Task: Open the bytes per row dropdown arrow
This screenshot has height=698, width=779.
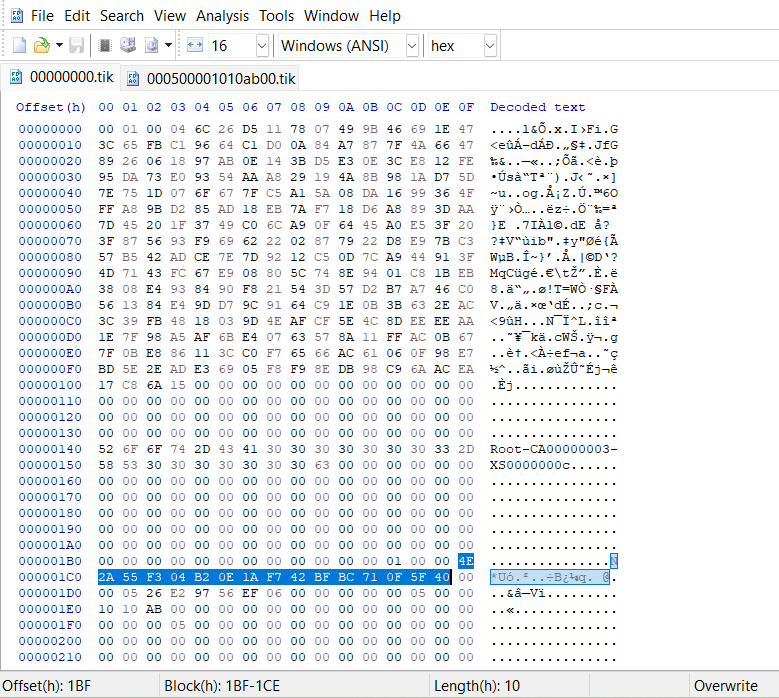Action: tap(262, 46)
